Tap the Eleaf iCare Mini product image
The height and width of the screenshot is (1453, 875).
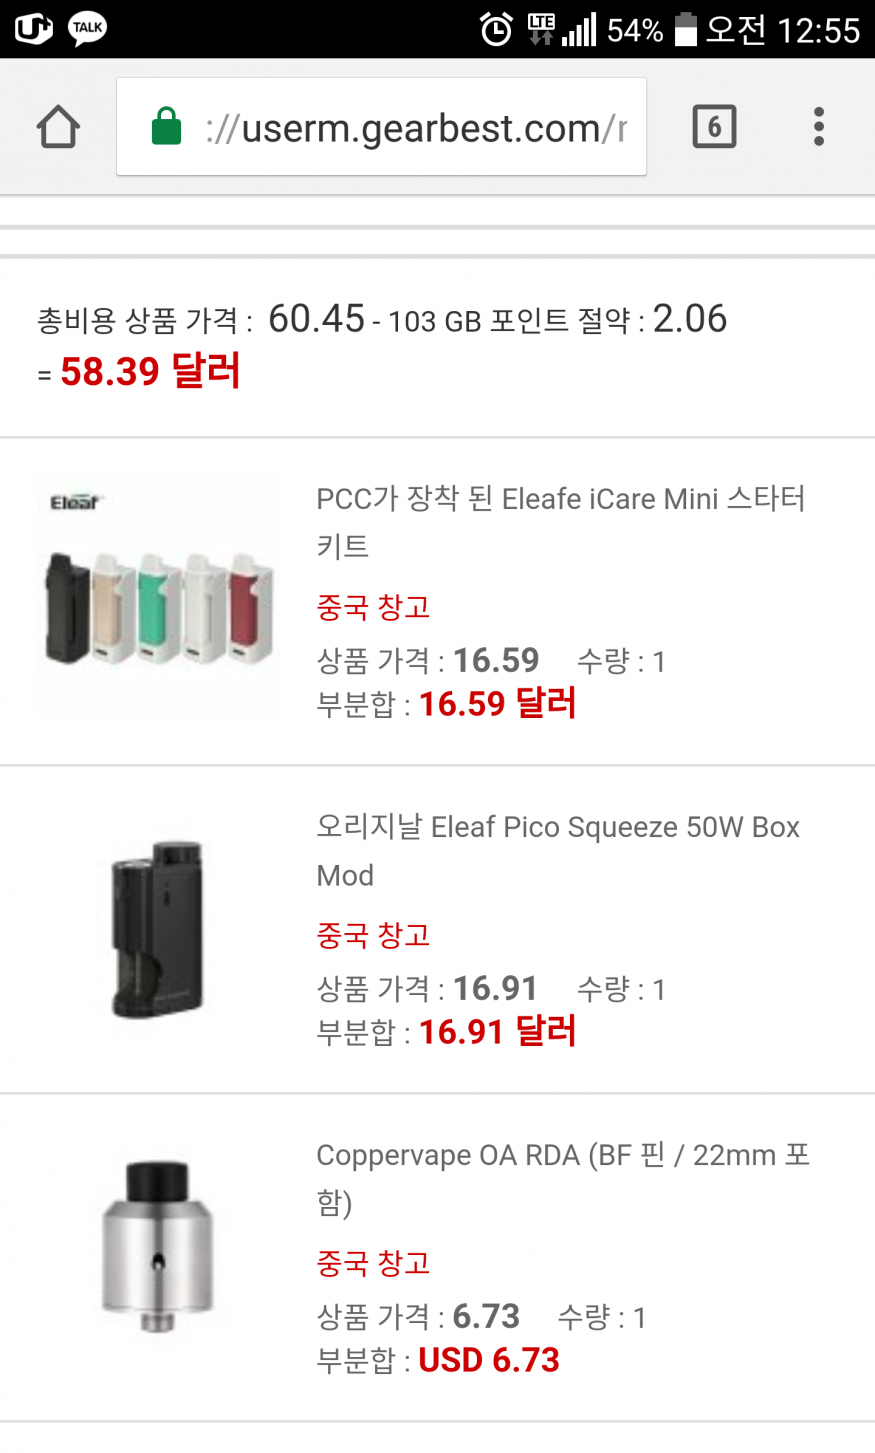pos(158,600)
